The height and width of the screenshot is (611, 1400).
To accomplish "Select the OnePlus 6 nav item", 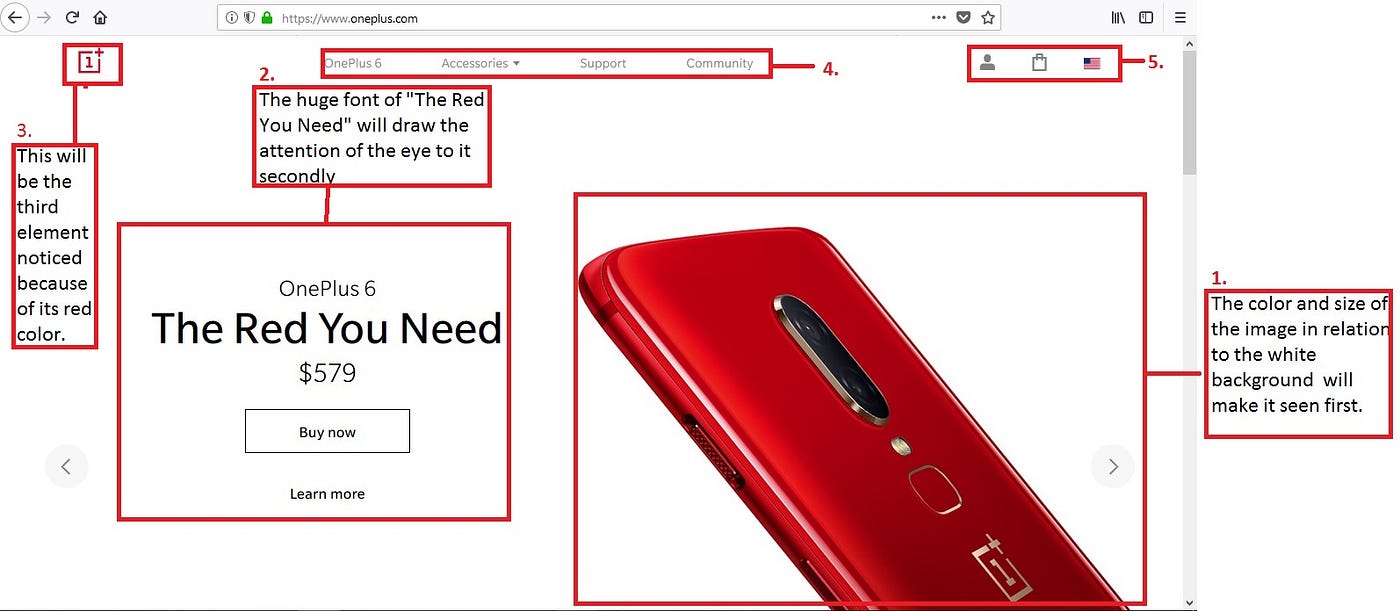I will [353, 63].
